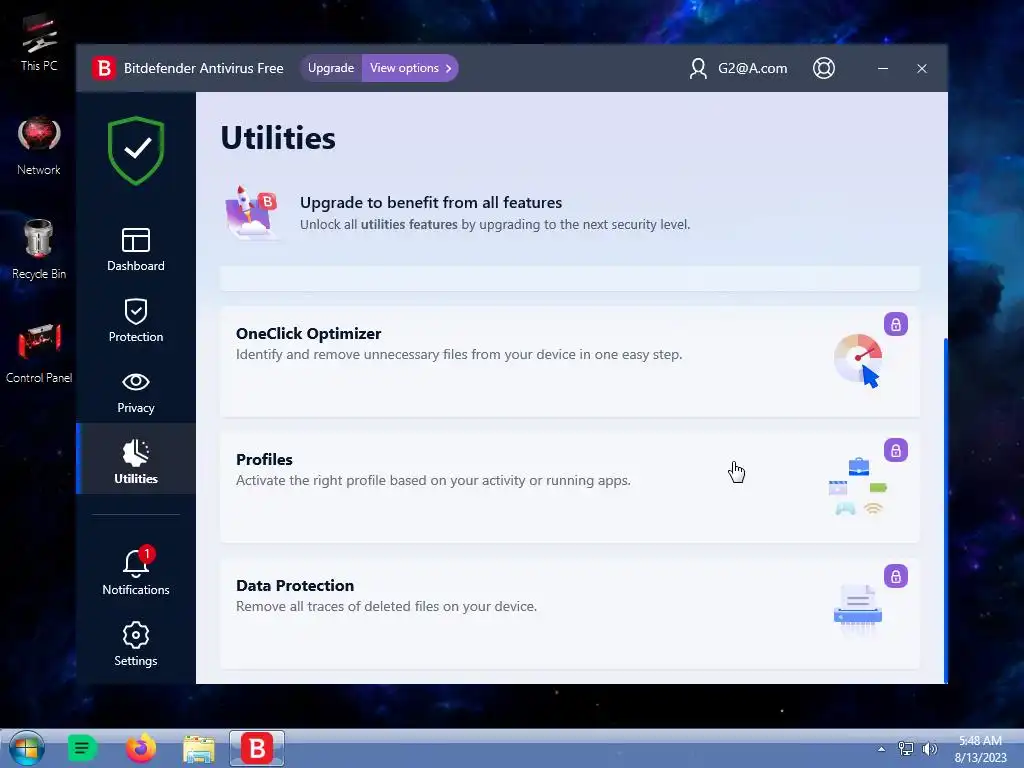Click the Data Protection card title

tap(295, 586)
